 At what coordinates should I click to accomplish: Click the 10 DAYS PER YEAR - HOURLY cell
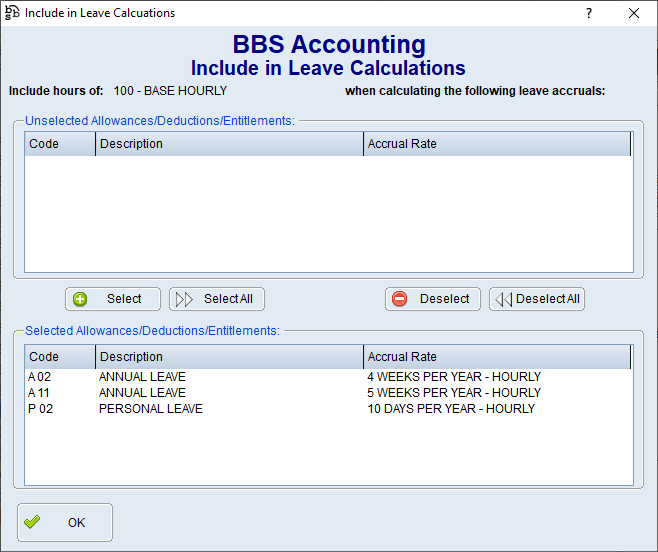pyautogui.click(x=451, y=409)
